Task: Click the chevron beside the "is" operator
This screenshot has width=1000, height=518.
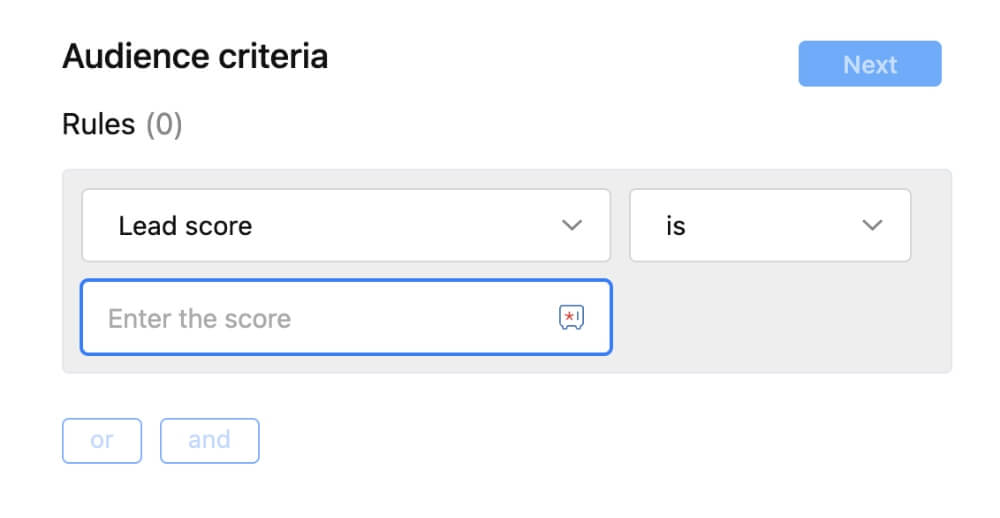Action: tap(872, 225)
